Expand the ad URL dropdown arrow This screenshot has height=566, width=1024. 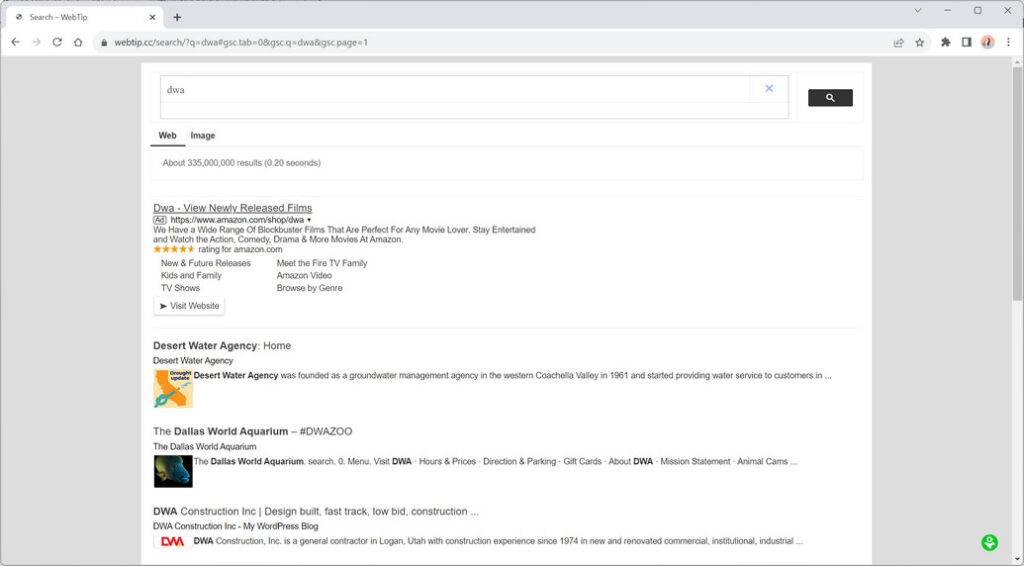point(309,221)
